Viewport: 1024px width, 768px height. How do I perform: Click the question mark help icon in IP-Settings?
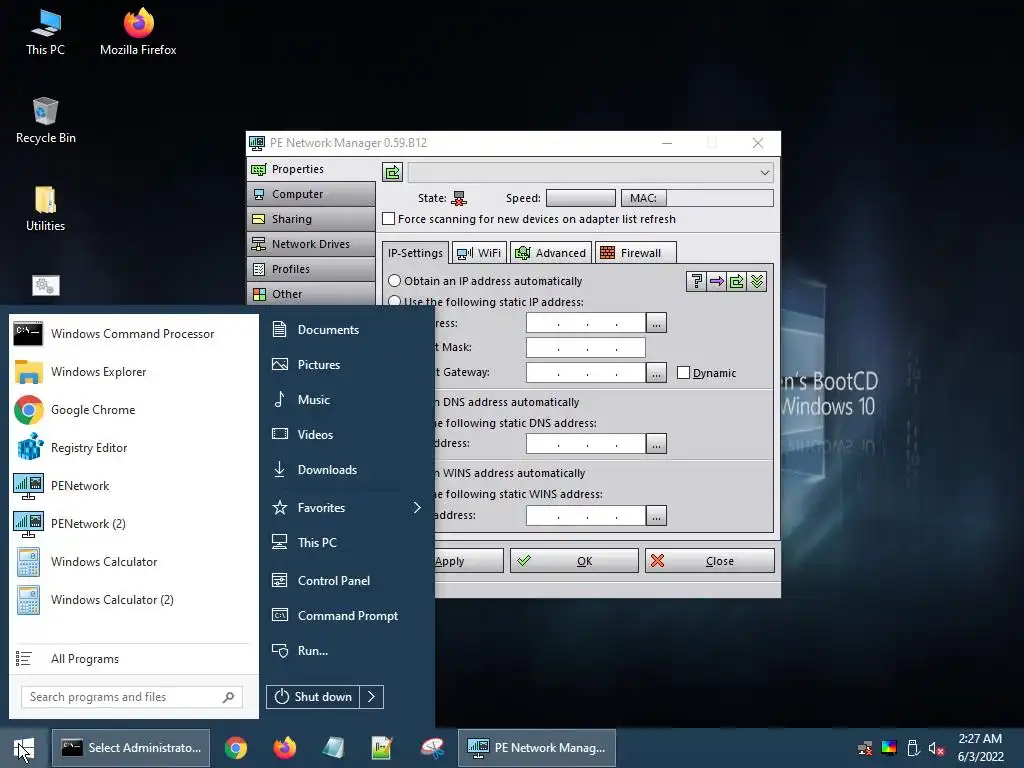point(696,281)
